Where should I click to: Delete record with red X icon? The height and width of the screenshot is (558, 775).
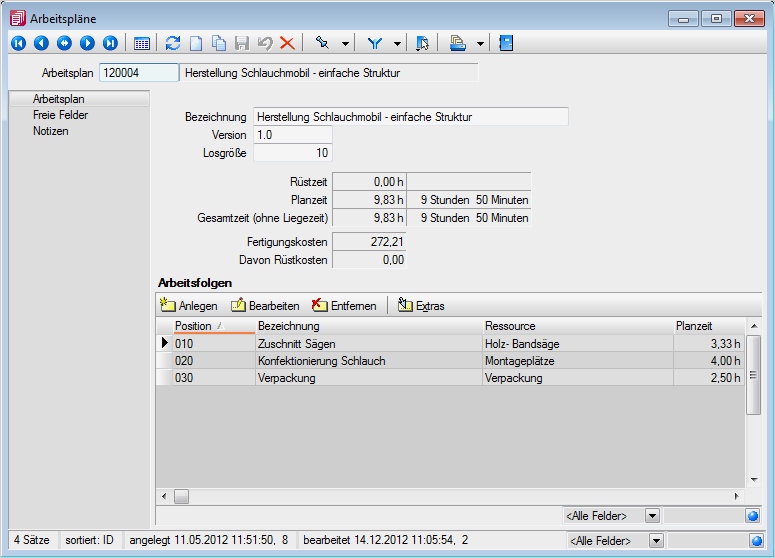point(287,43)
